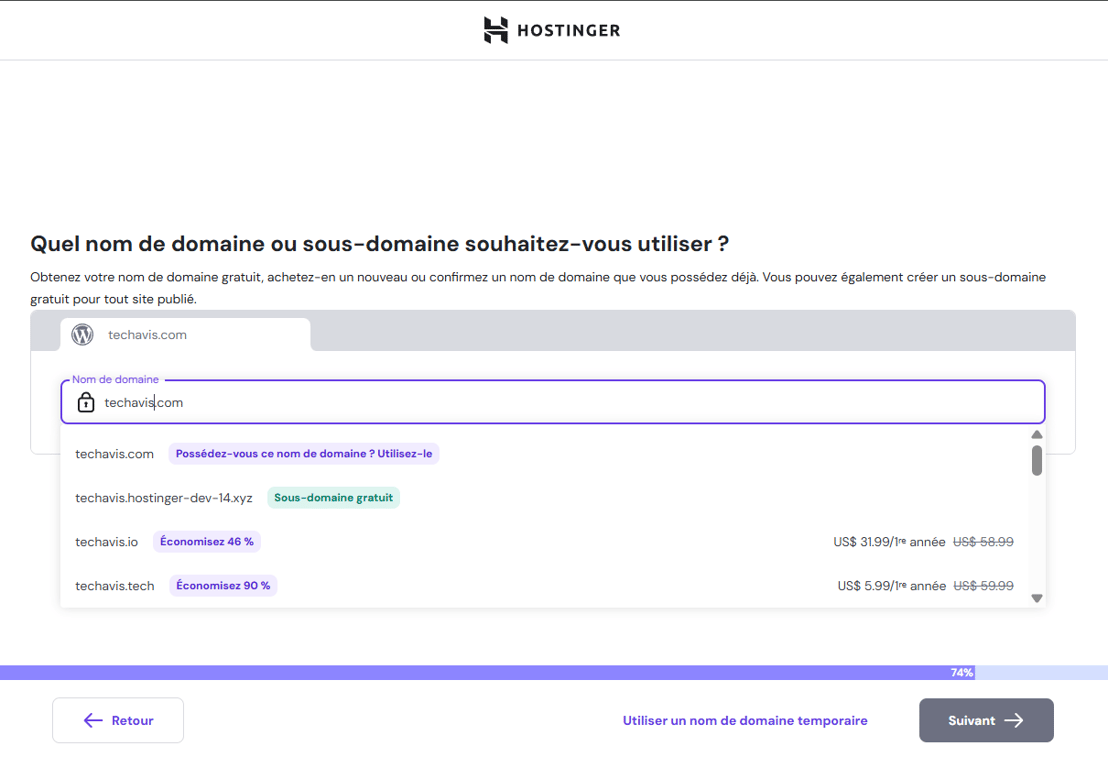Click the WordPress icon on the techavis.com tab
This screenshot has height=768, width=1108.
click(82, 334)
